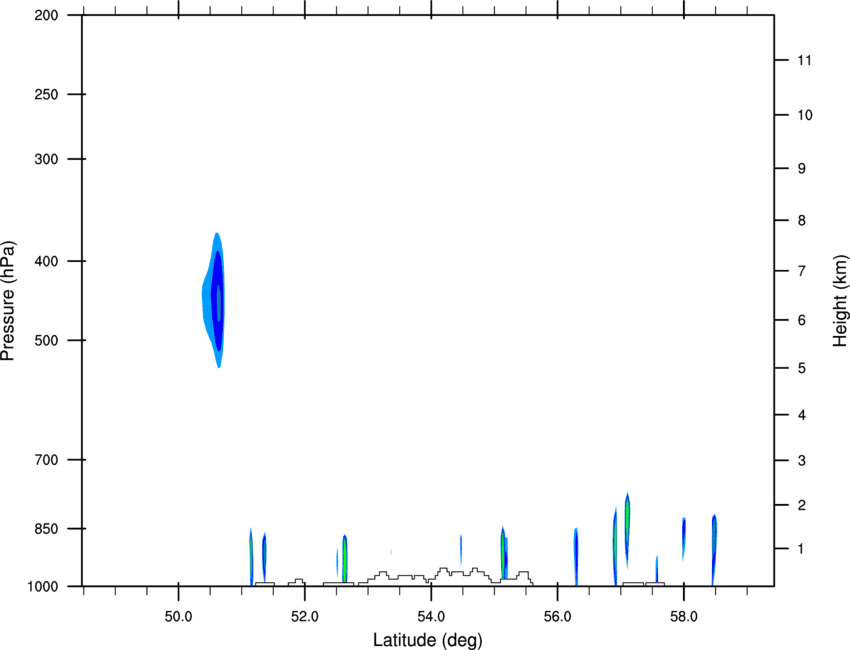Click the tall low-level plume near 57 degrees latitude
850x650 pixels.
click(627, 529)
